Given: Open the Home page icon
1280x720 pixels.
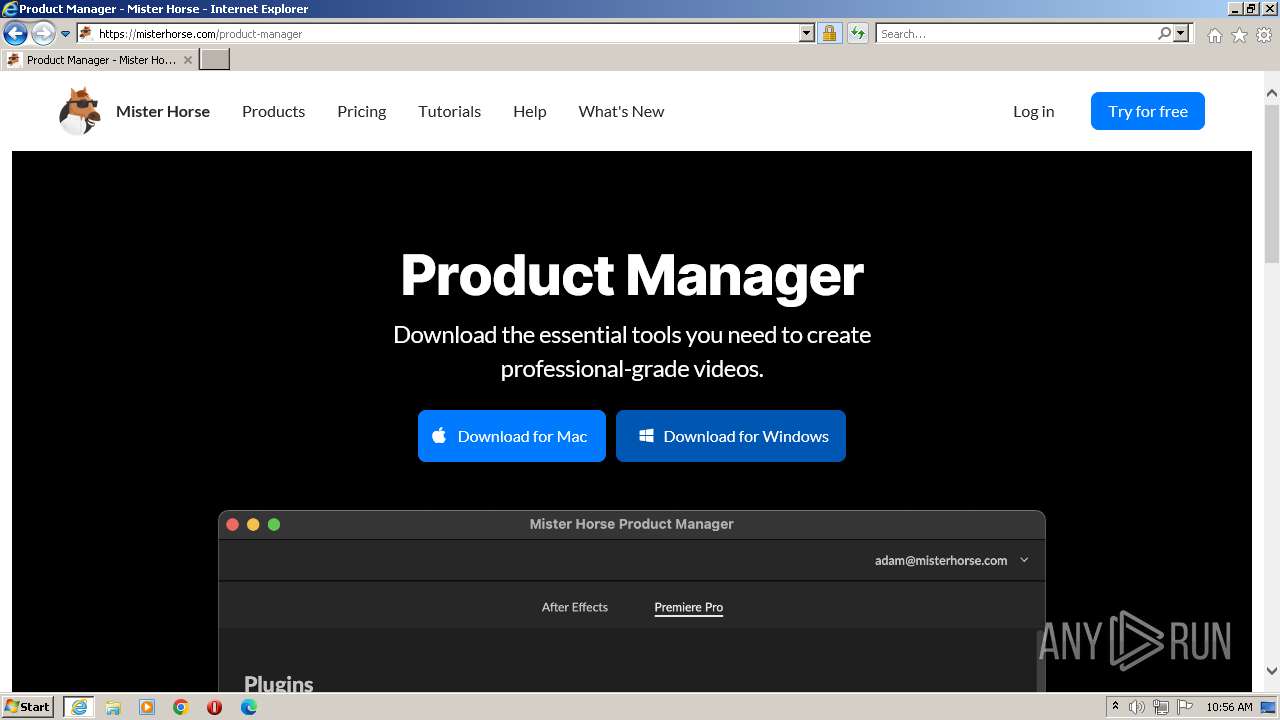Looking at the screenshot, I should [1214, 35].
